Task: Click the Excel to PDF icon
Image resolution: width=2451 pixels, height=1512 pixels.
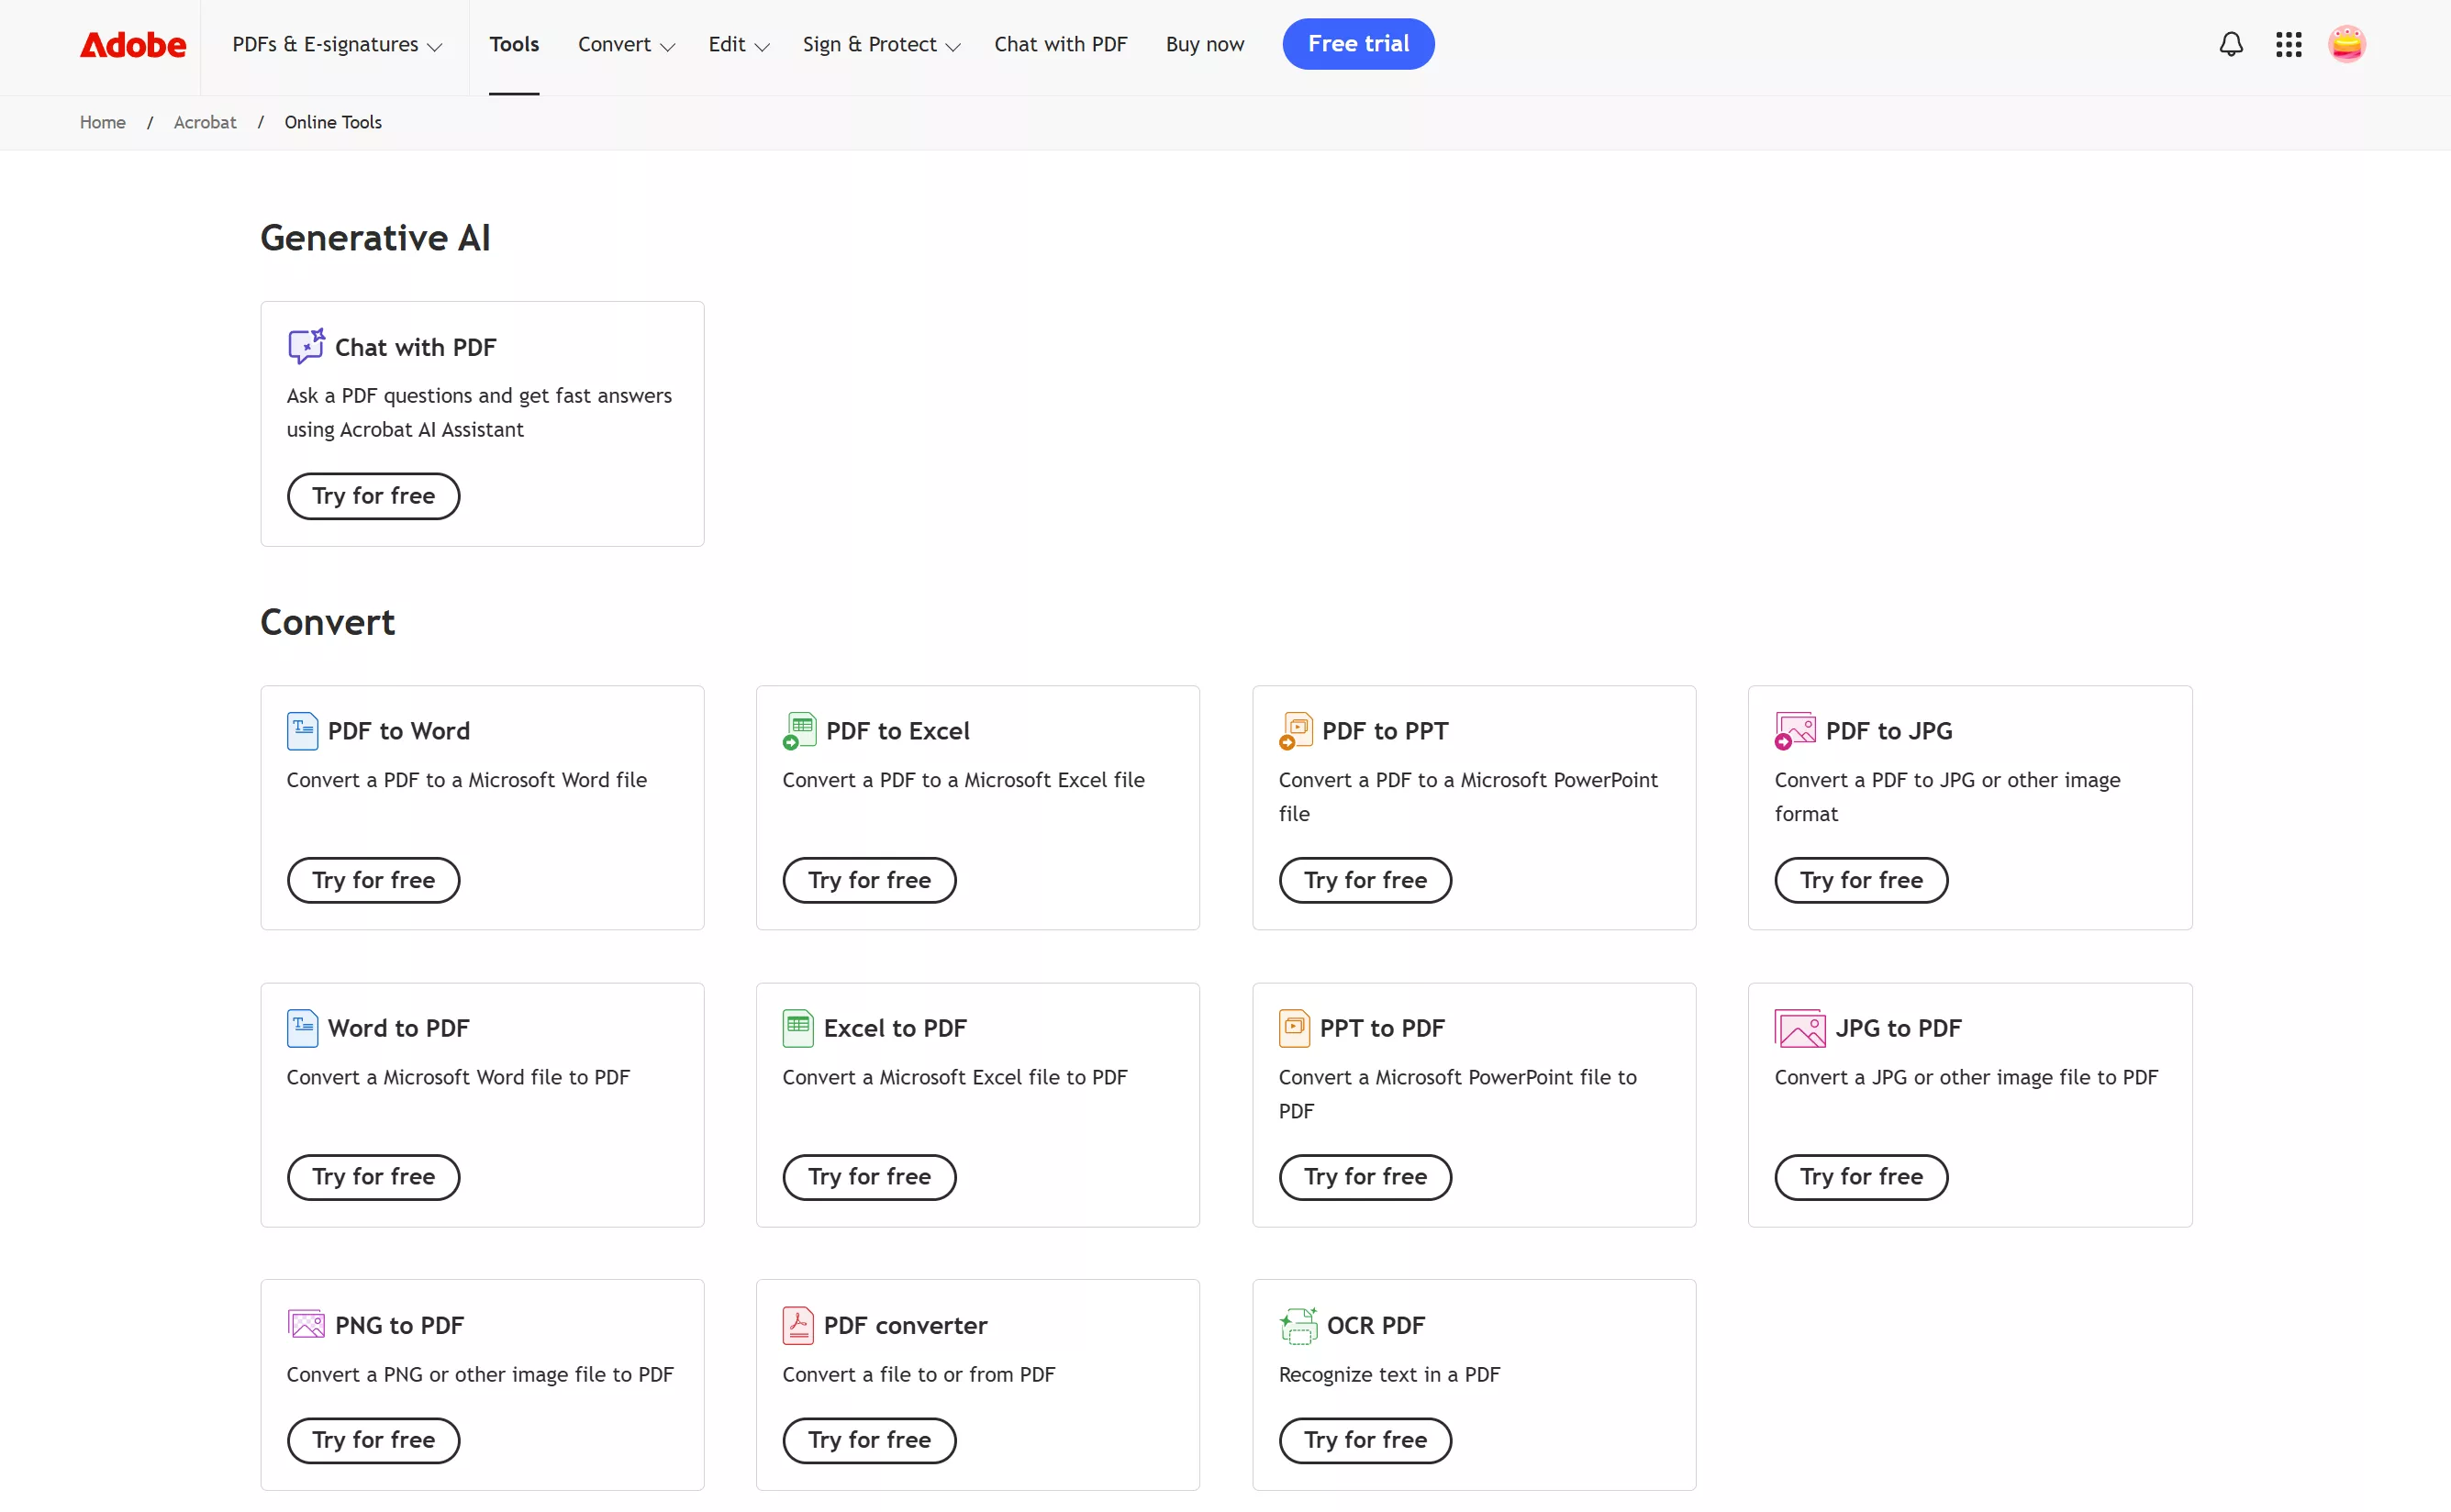Action: 798,1028
